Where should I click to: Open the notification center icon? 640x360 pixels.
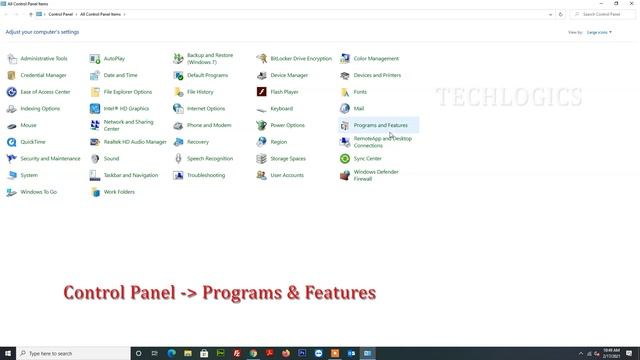[x=629, y=353]
